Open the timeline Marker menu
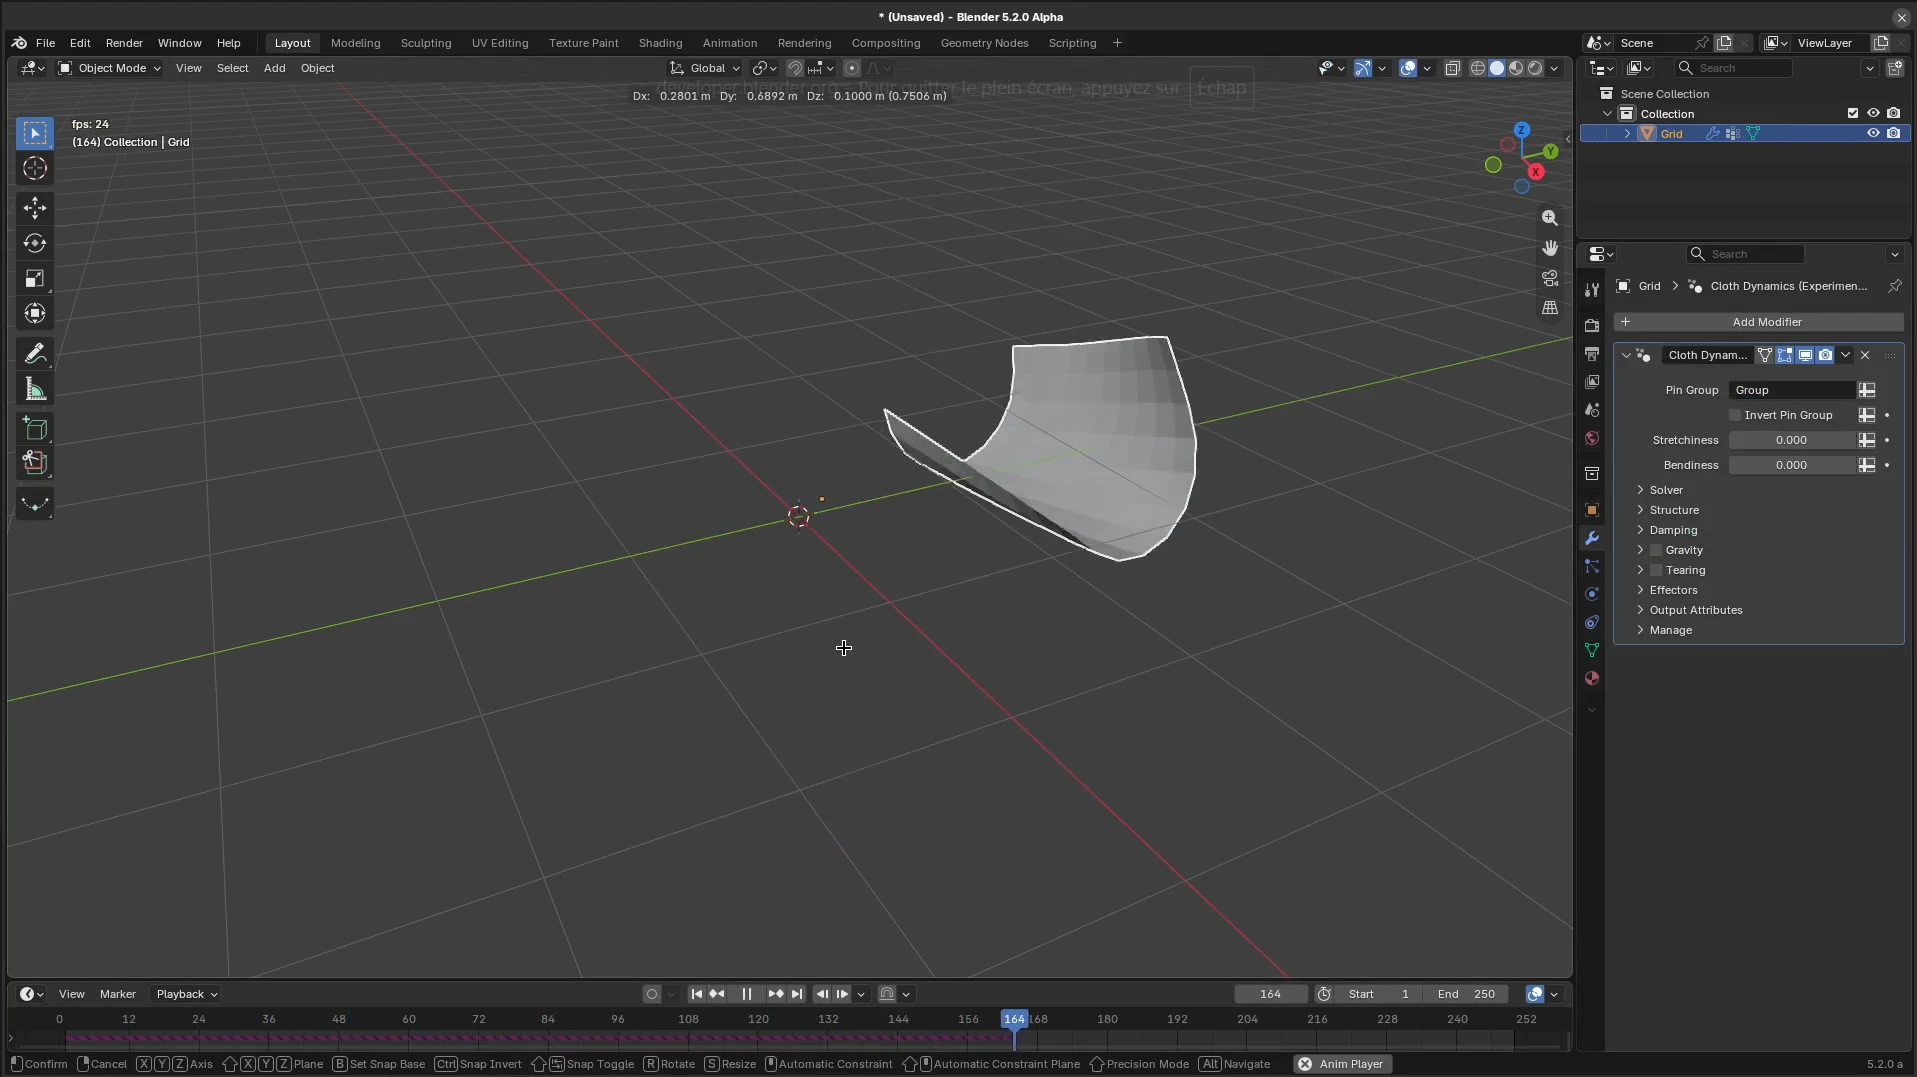Image resolution: width=1917 pixels, height=1077 pixels. tap(118, 994)
